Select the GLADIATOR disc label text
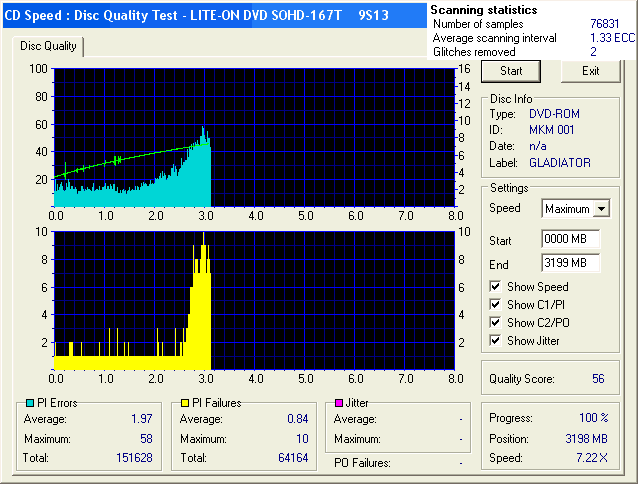Viewport: 638px width, 484px height. pos(559,162)
